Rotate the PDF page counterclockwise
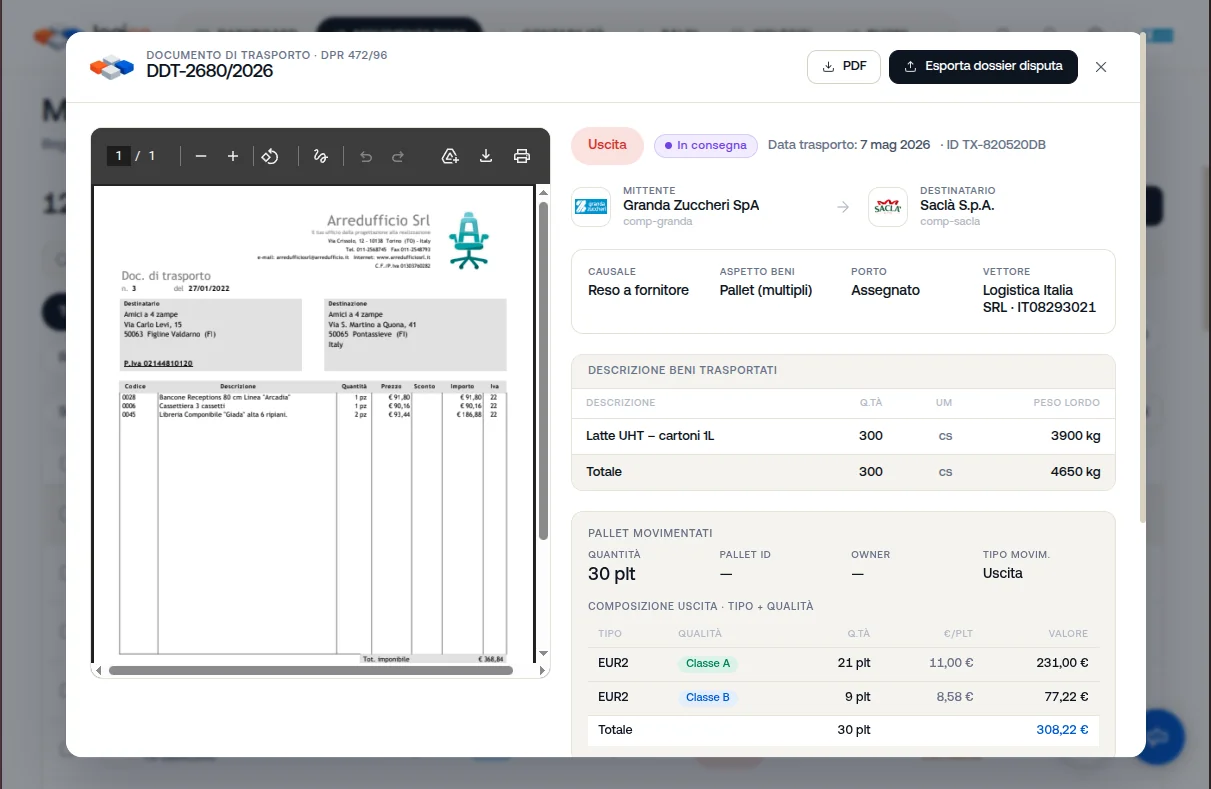 pyautogui.click(x=270, y=156)
